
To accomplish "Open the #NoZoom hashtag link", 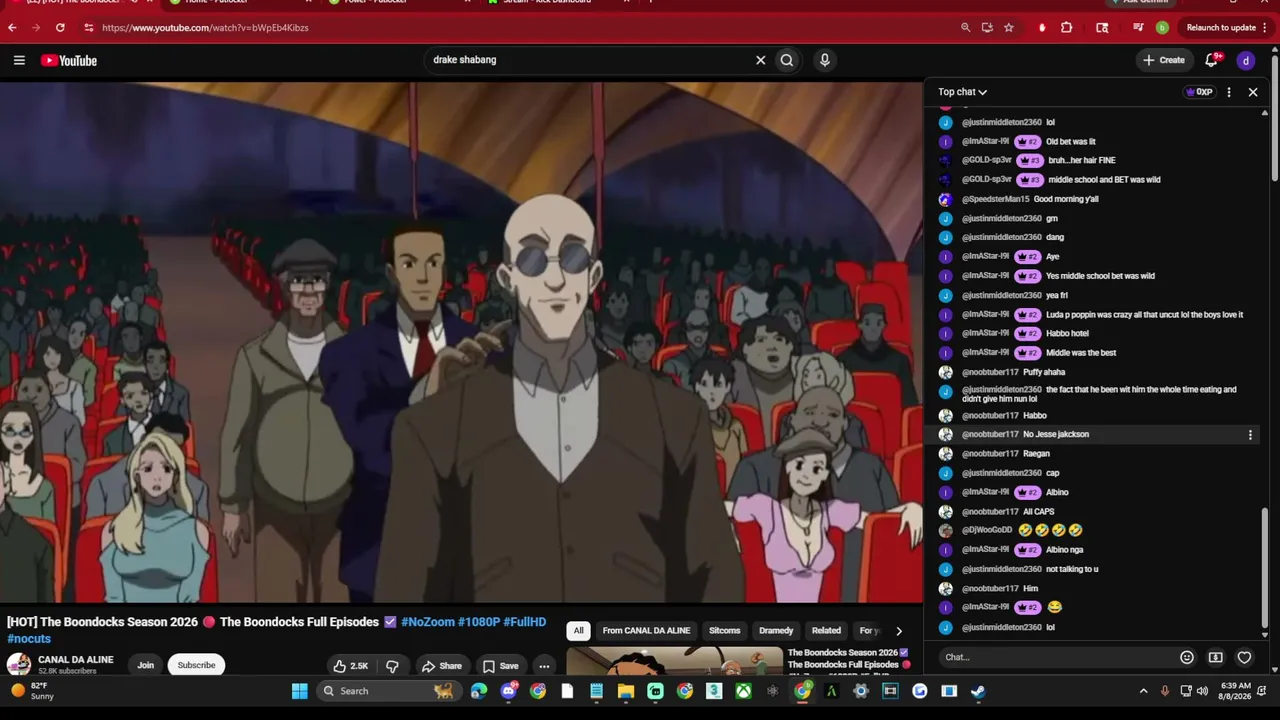I will point(428,622).
